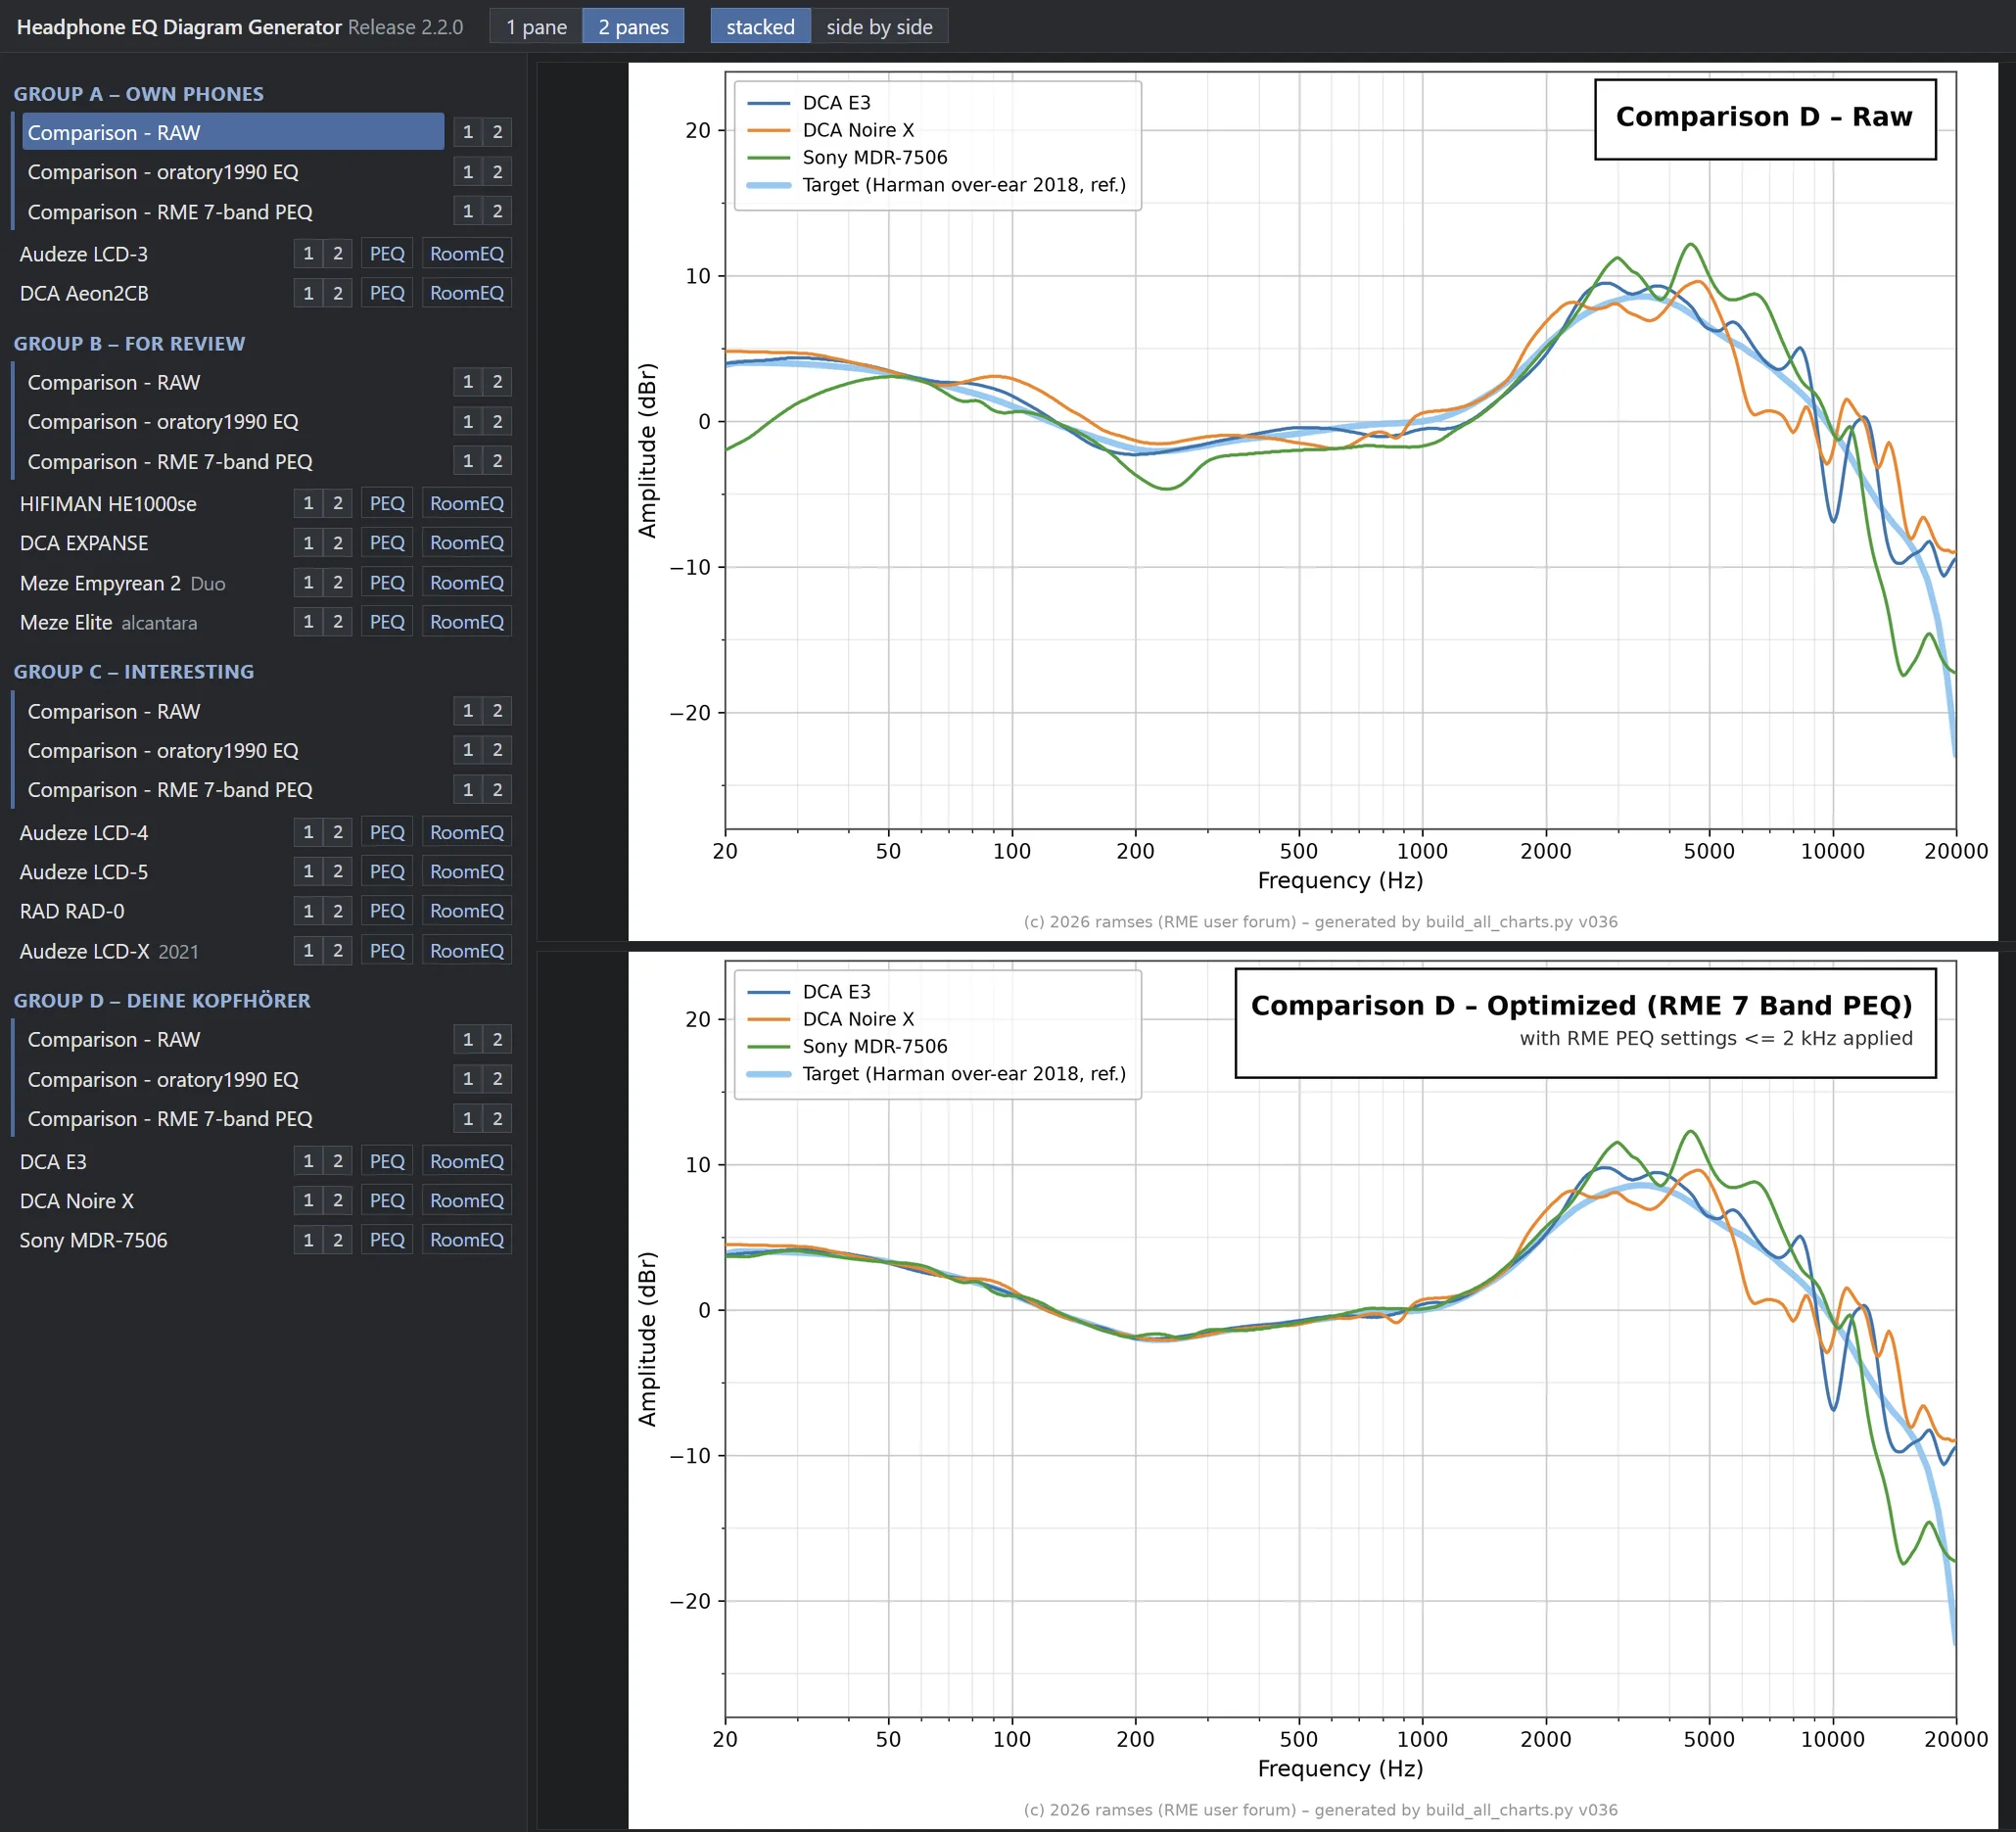Image resolution: width=2016 pixels, height=1832 pixels.
Task: Select the DCA E3 headphone name
Action: point(53,1161)
